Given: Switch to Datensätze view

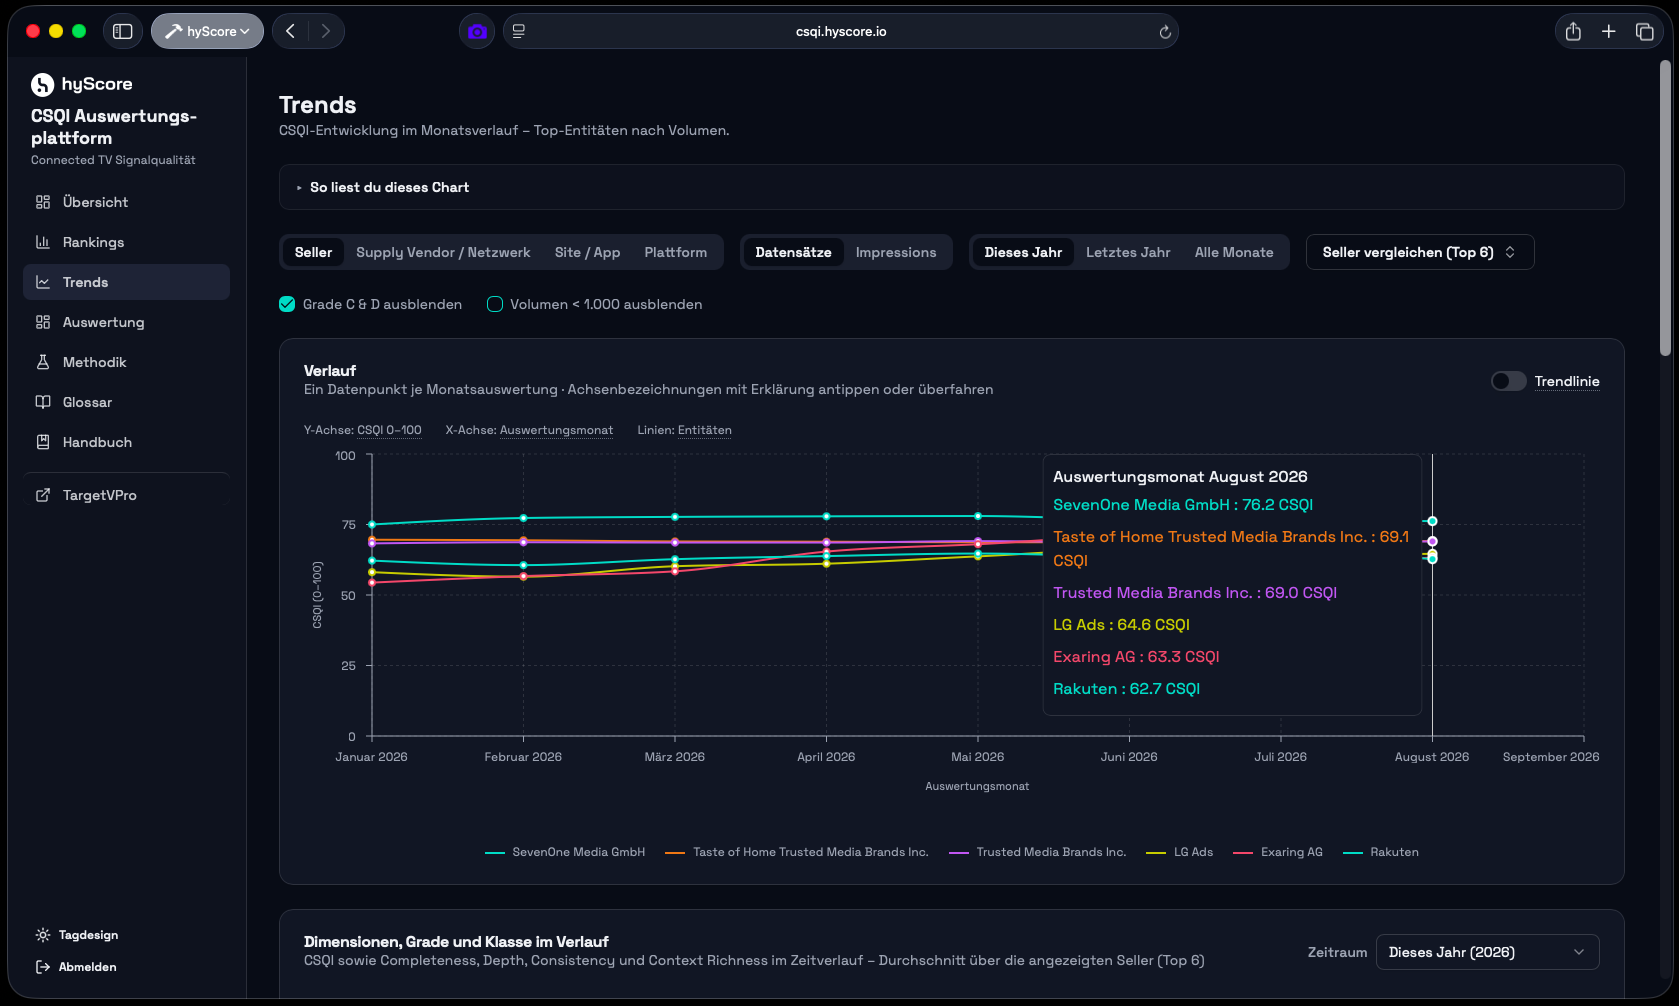Looking at the screenshot, I should 793,252.
